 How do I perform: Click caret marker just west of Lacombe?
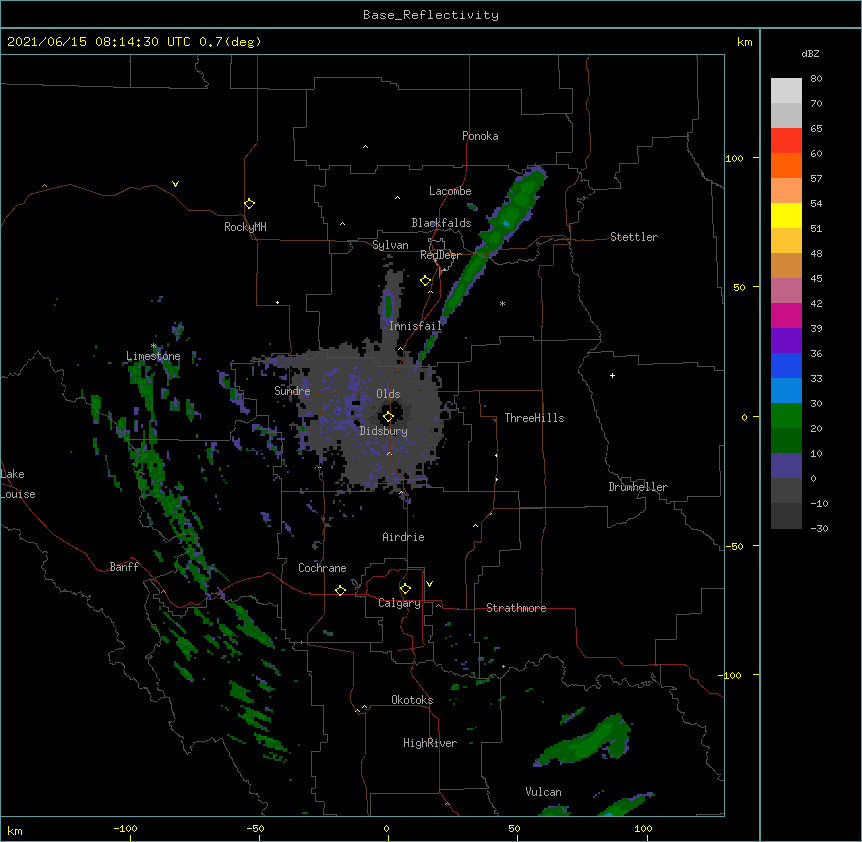pyautogui.click(x=397, y=197)
